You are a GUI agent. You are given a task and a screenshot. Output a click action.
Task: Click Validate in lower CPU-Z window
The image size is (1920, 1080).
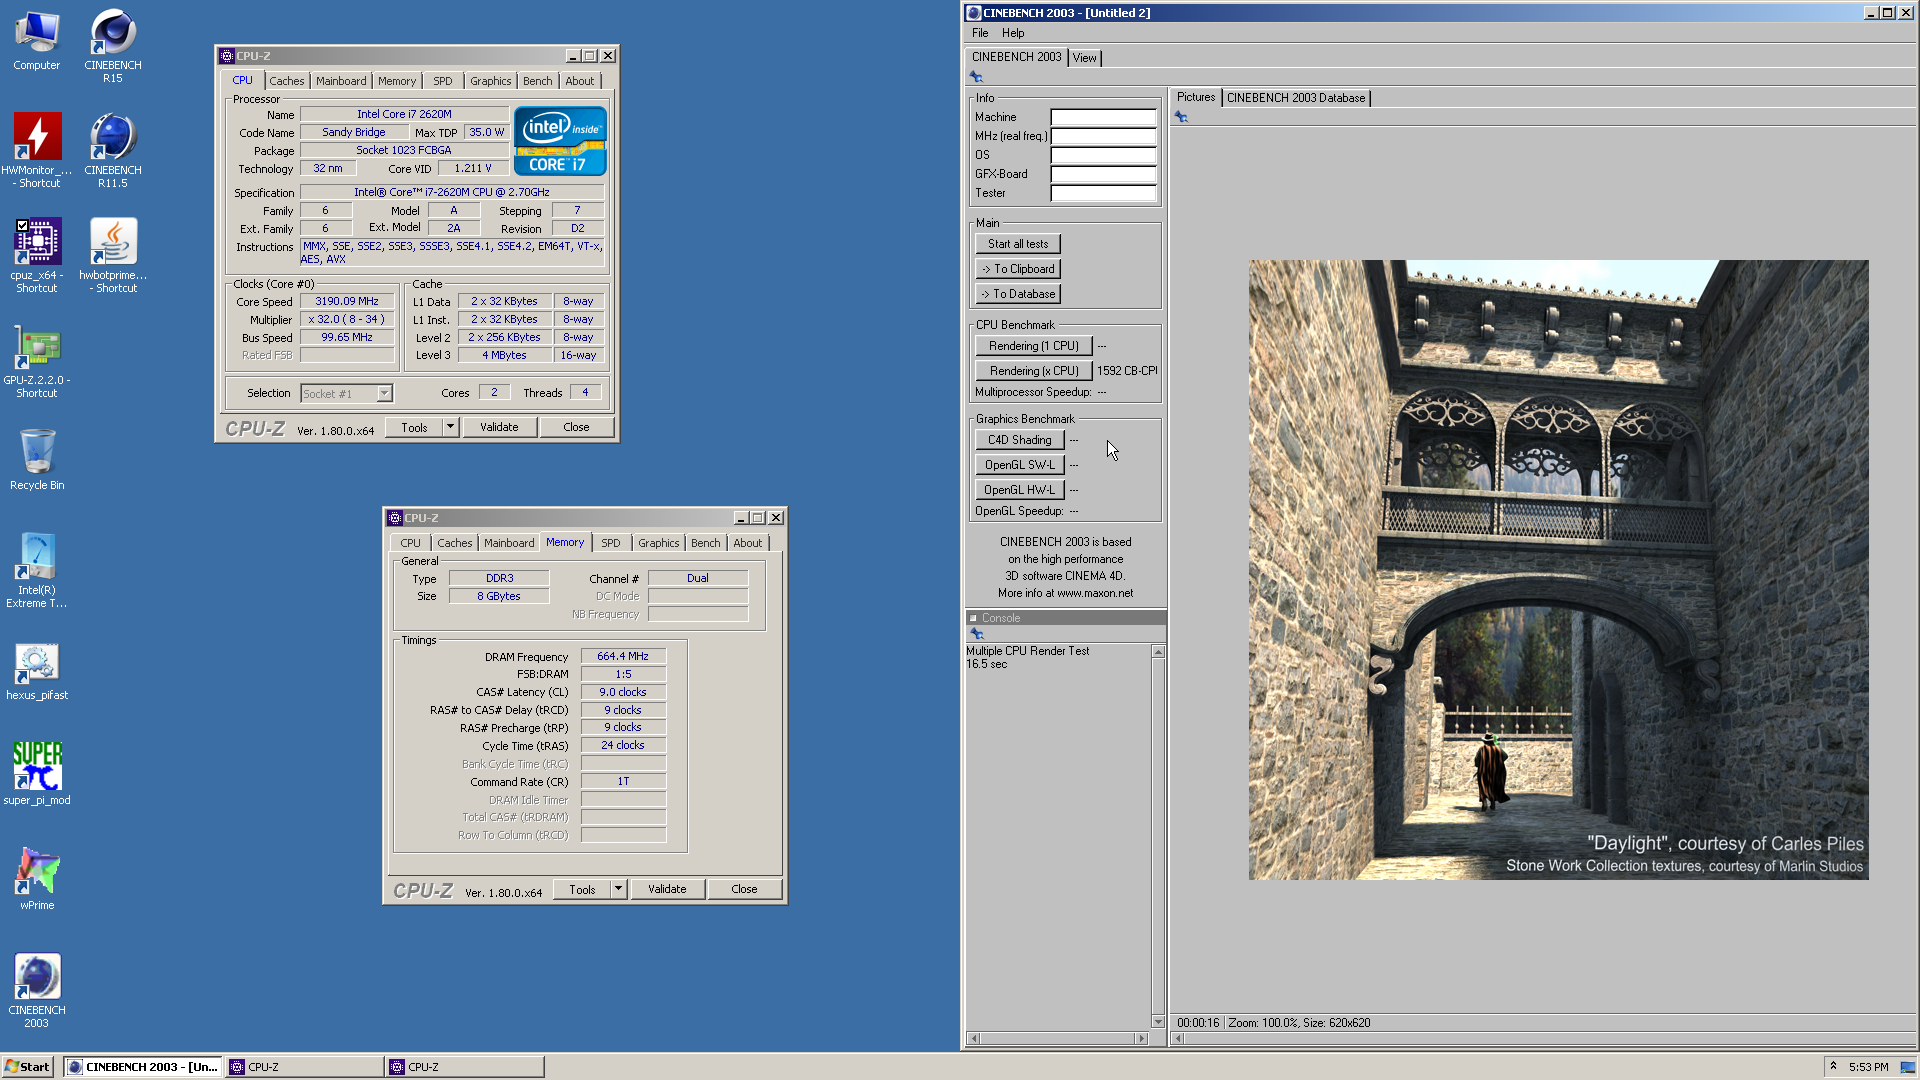point(667,889)
